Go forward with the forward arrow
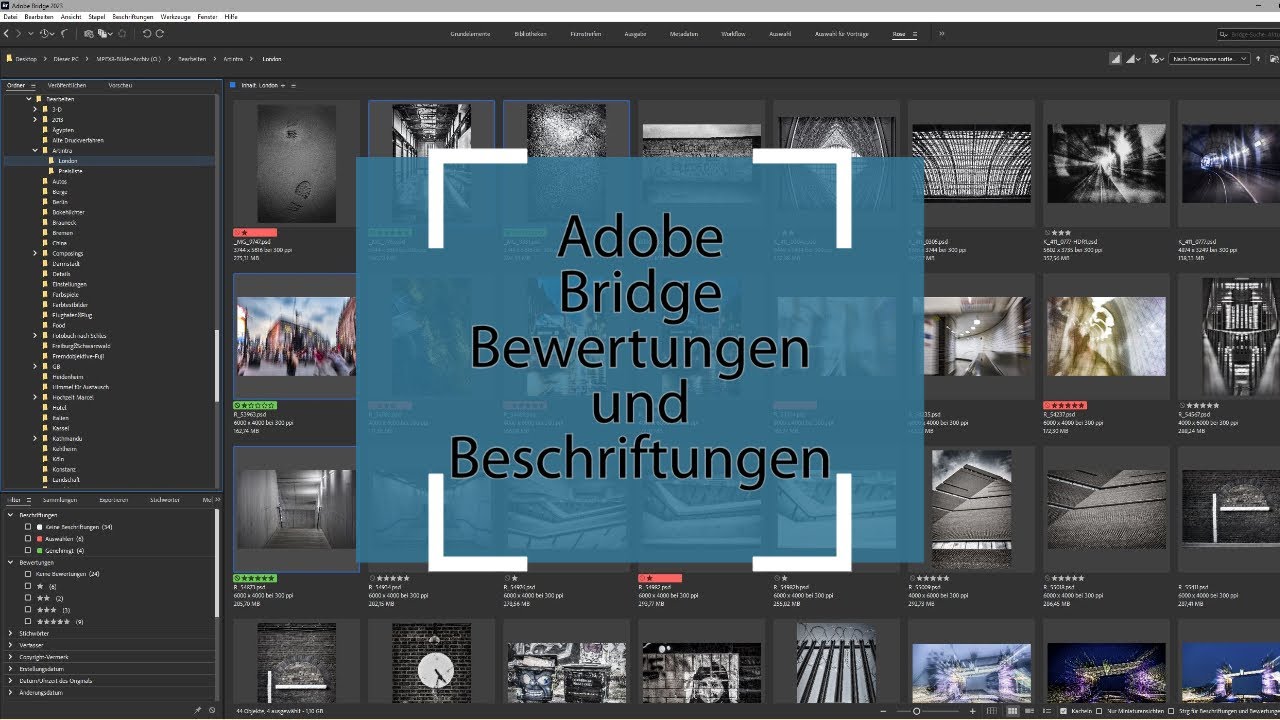This screenshot has width=1280, height=720. tap(18, 33)
